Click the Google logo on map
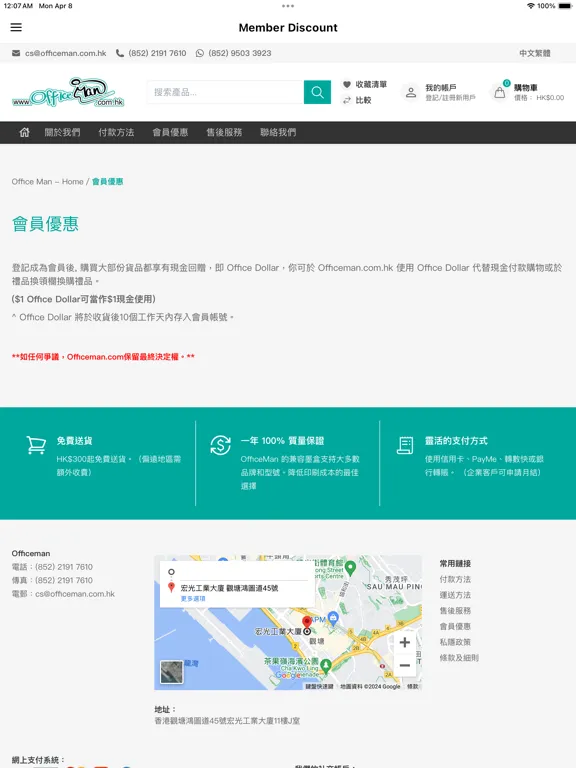Screen dimensions: 576x768 (x=289, y=675)
